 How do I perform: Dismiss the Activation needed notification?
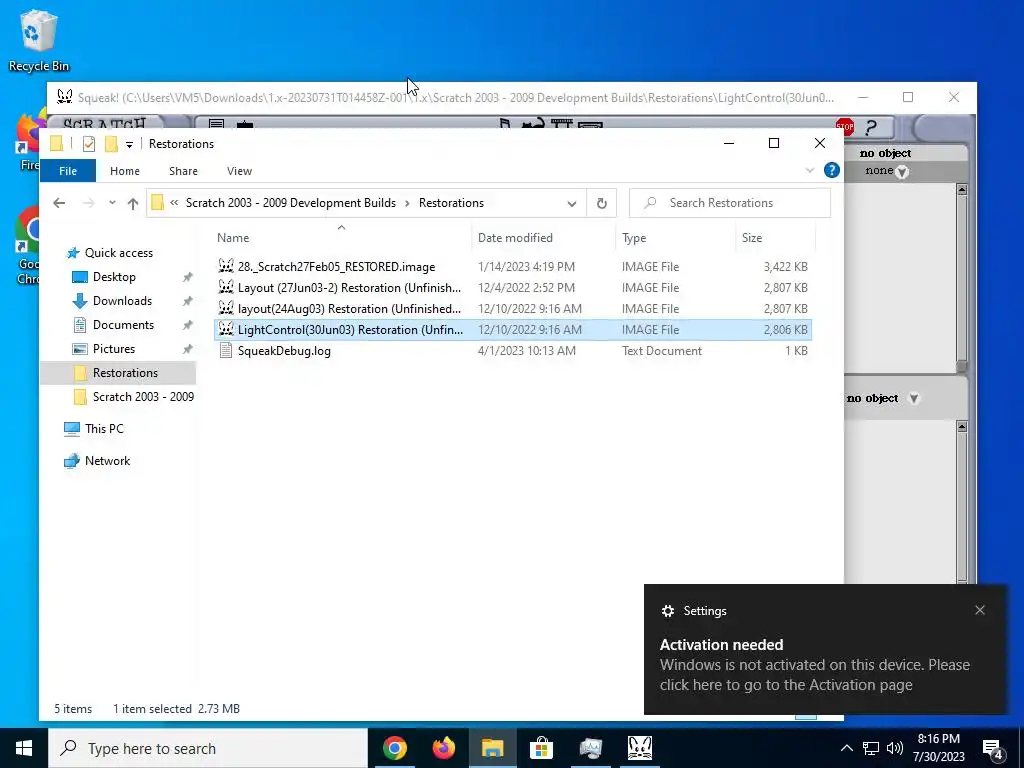pos(980,611)
